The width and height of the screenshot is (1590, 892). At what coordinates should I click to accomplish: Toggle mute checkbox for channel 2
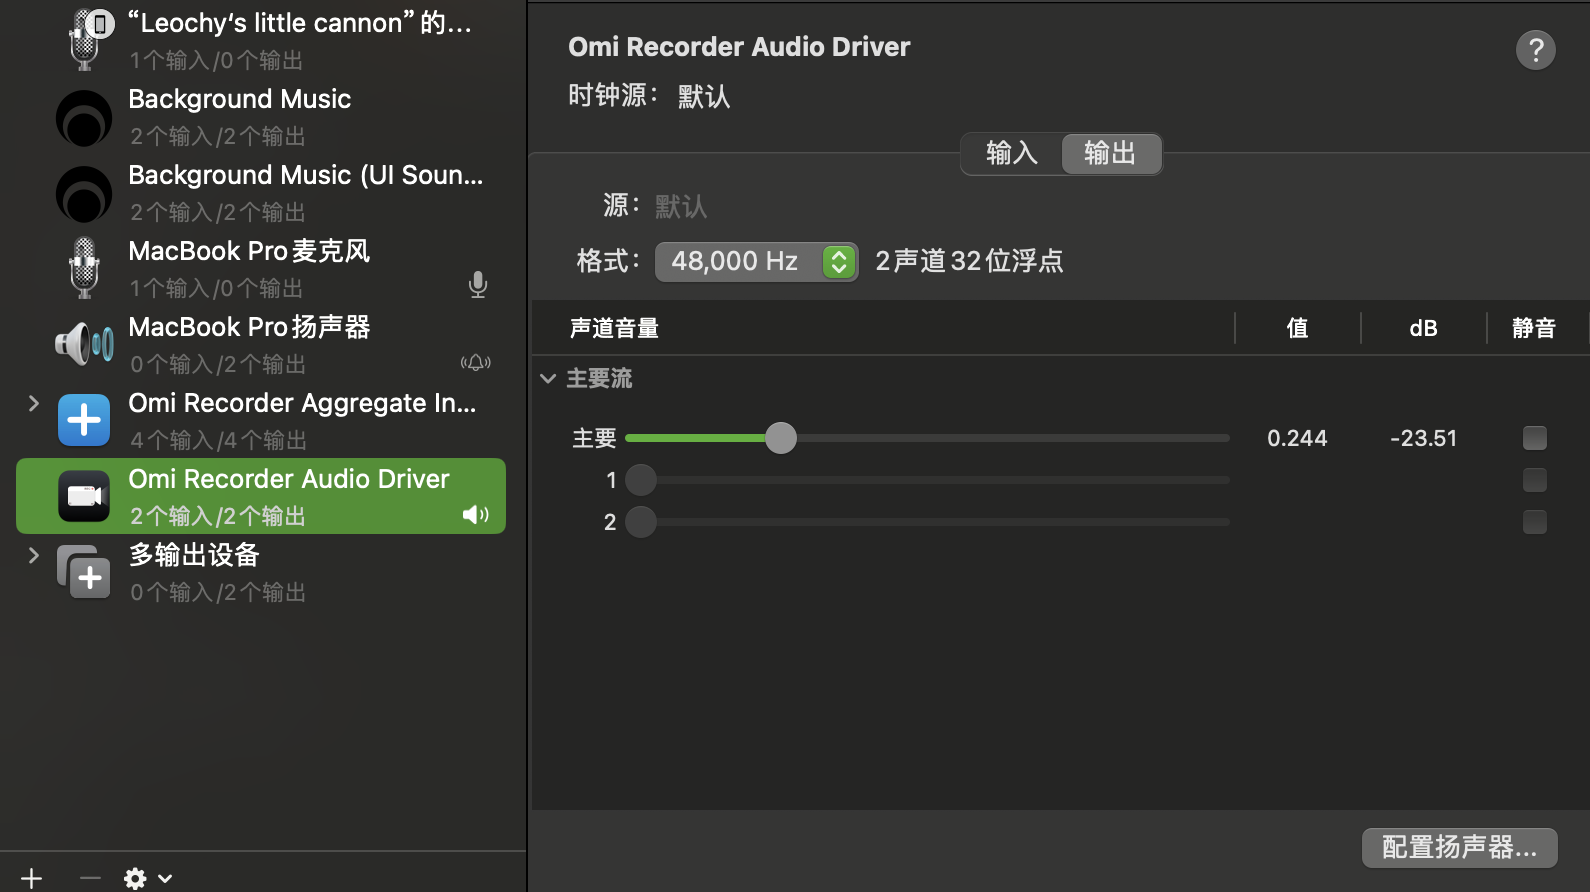(x=1535, y=522)
